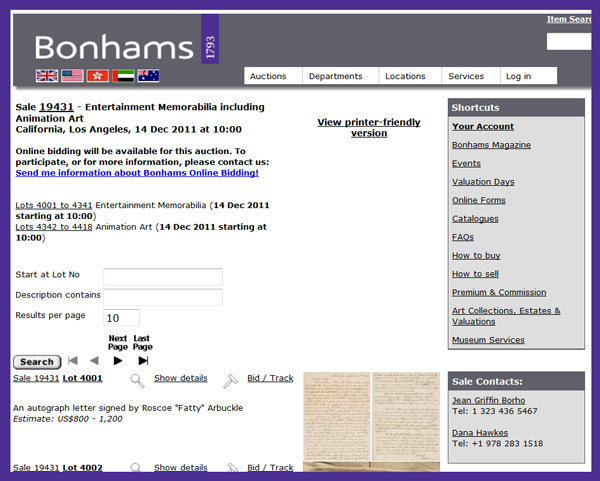Focus the Start at Lot No field
Viewport: 600px width, 481px height.
[x=163, y=277]
